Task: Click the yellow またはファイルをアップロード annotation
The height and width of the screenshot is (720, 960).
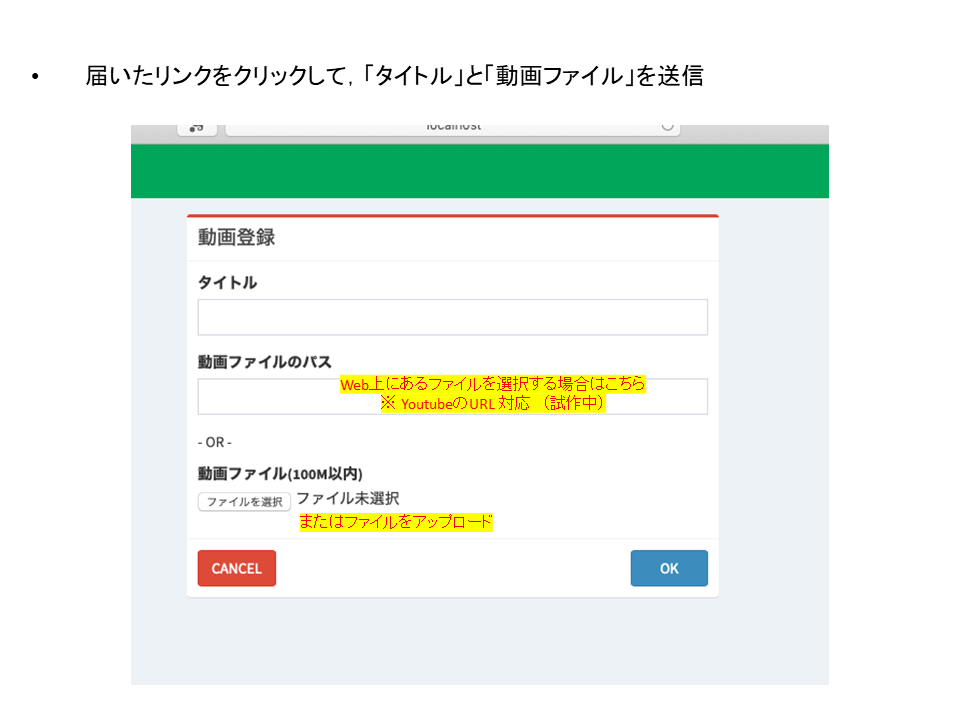Action: click(396, 521)
